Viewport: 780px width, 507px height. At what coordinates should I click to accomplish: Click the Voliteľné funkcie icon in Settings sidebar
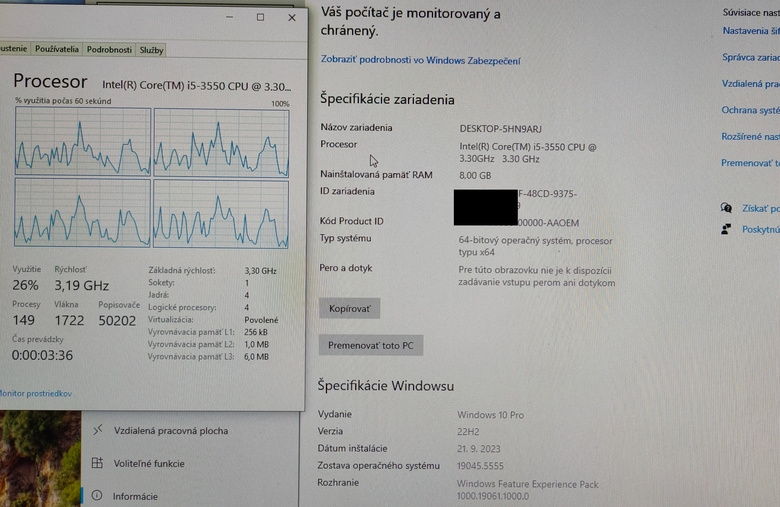[x=98, y=463]
